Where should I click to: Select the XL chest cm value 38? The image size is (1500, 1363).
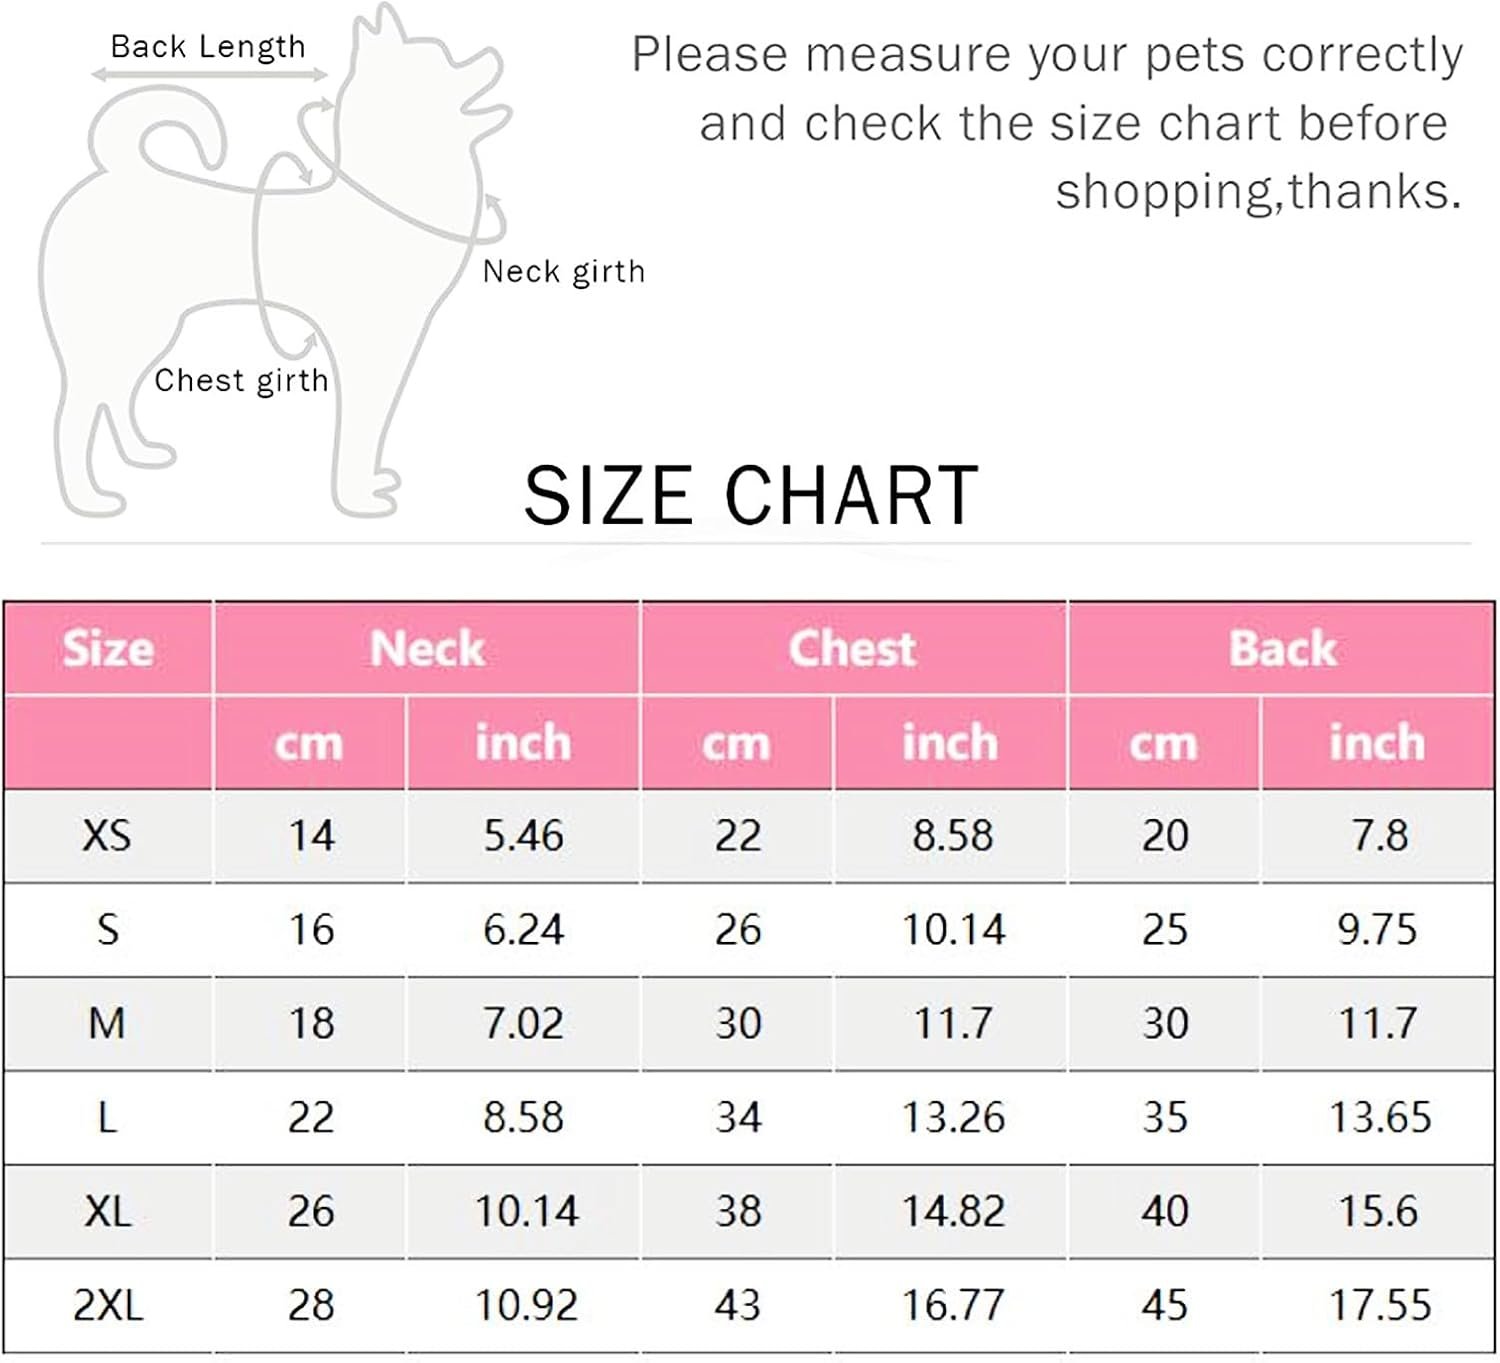[x=738, y=1211]
